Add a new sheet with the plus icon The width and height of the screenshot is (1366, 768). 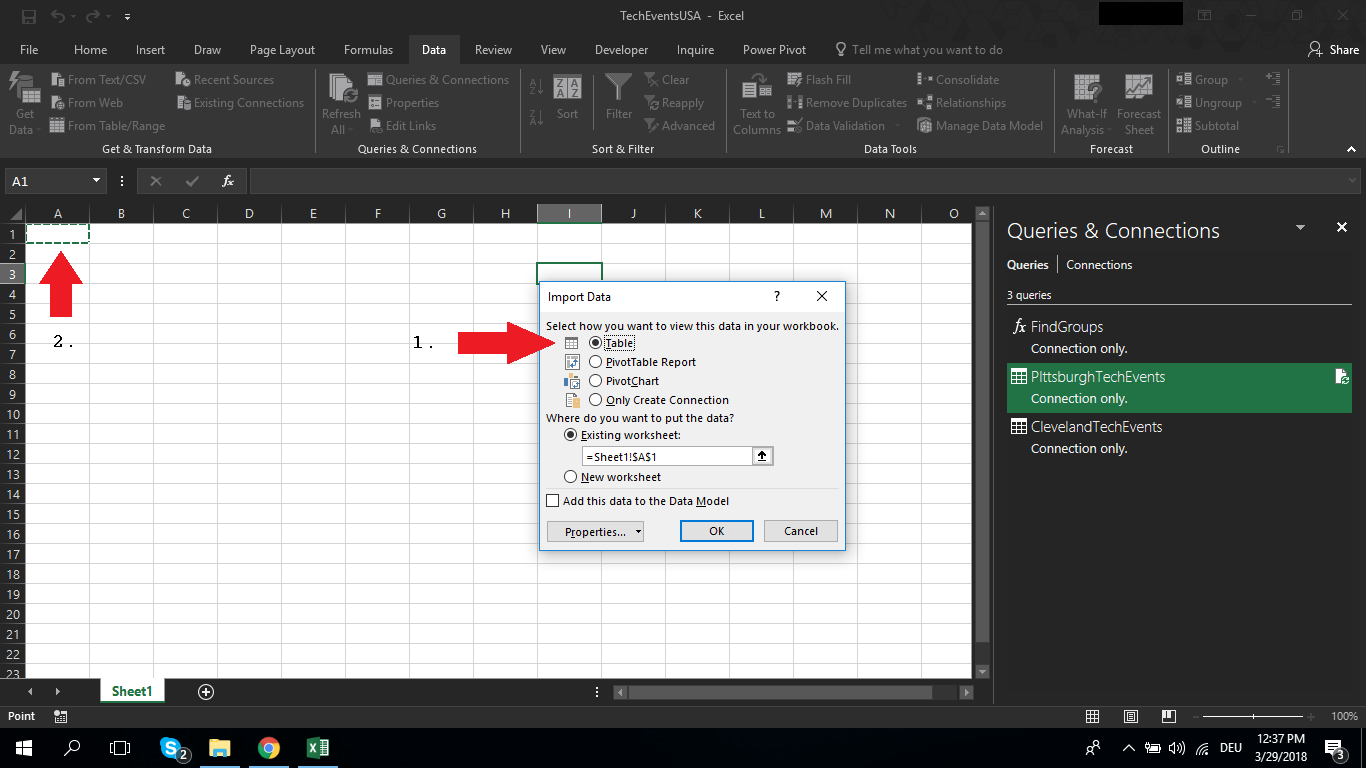click(206, 692)
